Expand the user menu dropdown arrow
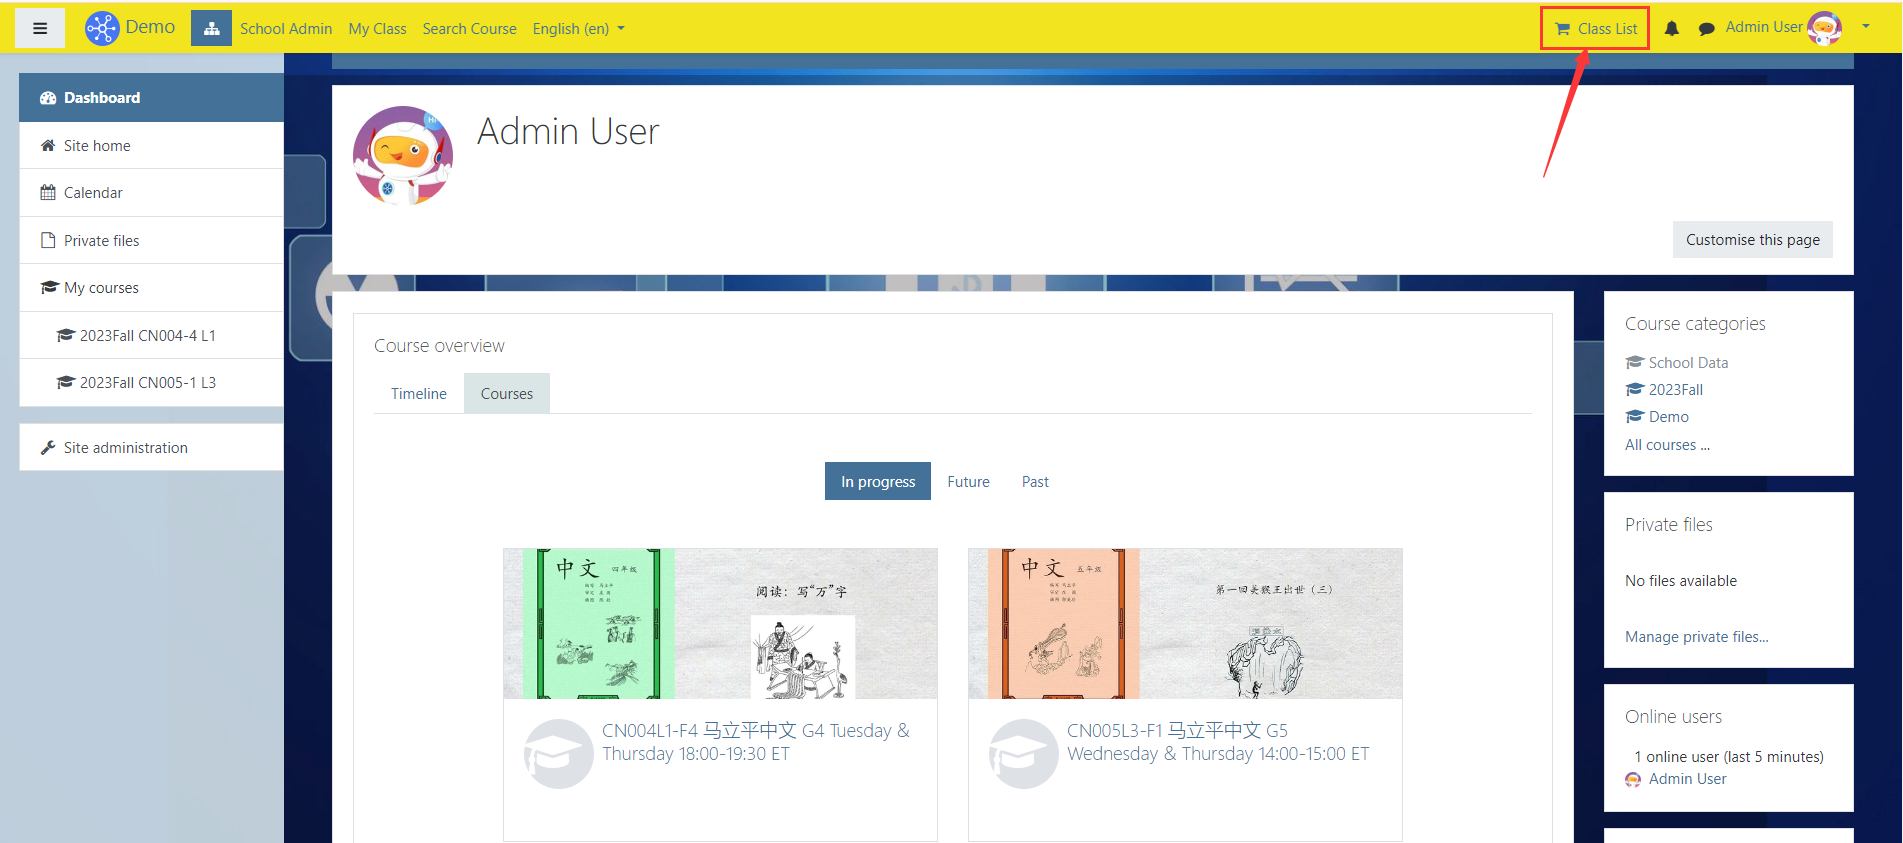 tap(1866, 27)
